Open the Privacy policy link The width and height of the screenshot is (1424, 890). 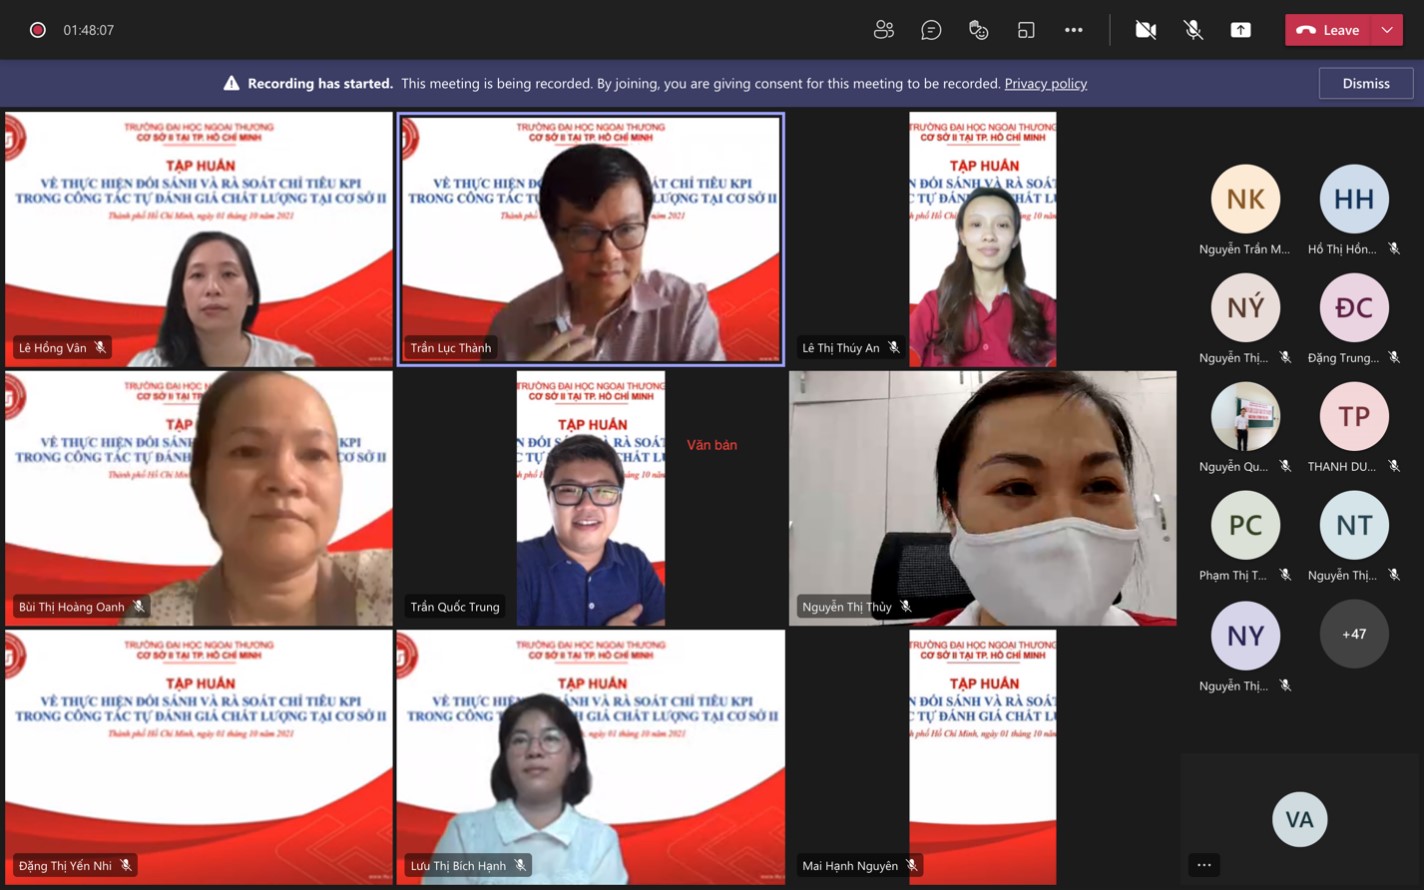point(1045,83)
